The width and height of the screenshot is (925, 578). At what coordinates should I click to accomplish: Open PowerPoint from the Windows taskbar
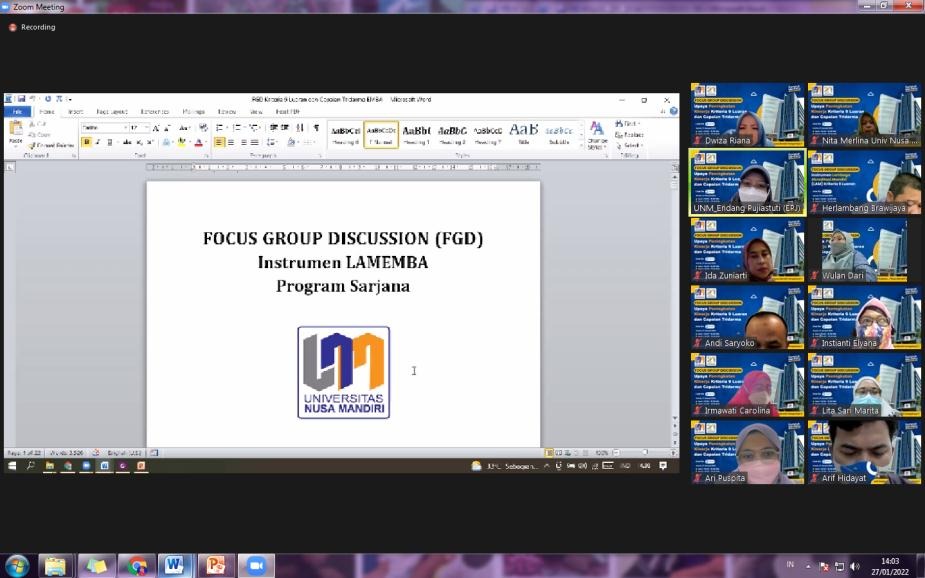[216, 566]
